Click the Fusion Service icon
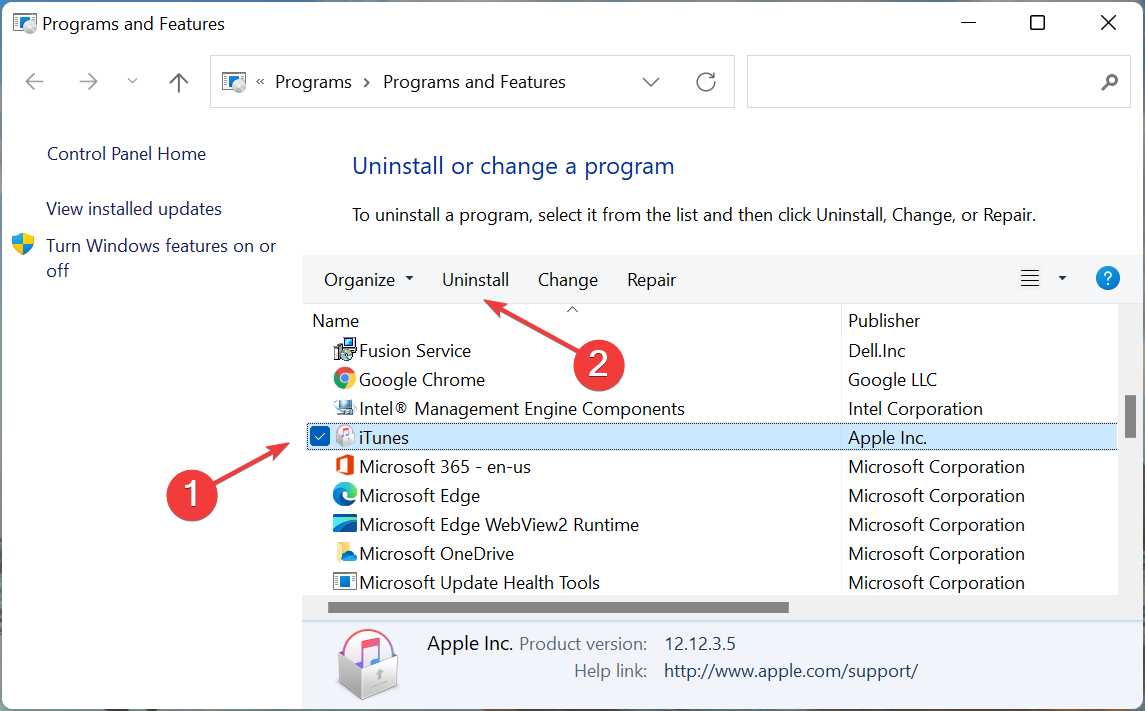 click(x=344, y=350)
